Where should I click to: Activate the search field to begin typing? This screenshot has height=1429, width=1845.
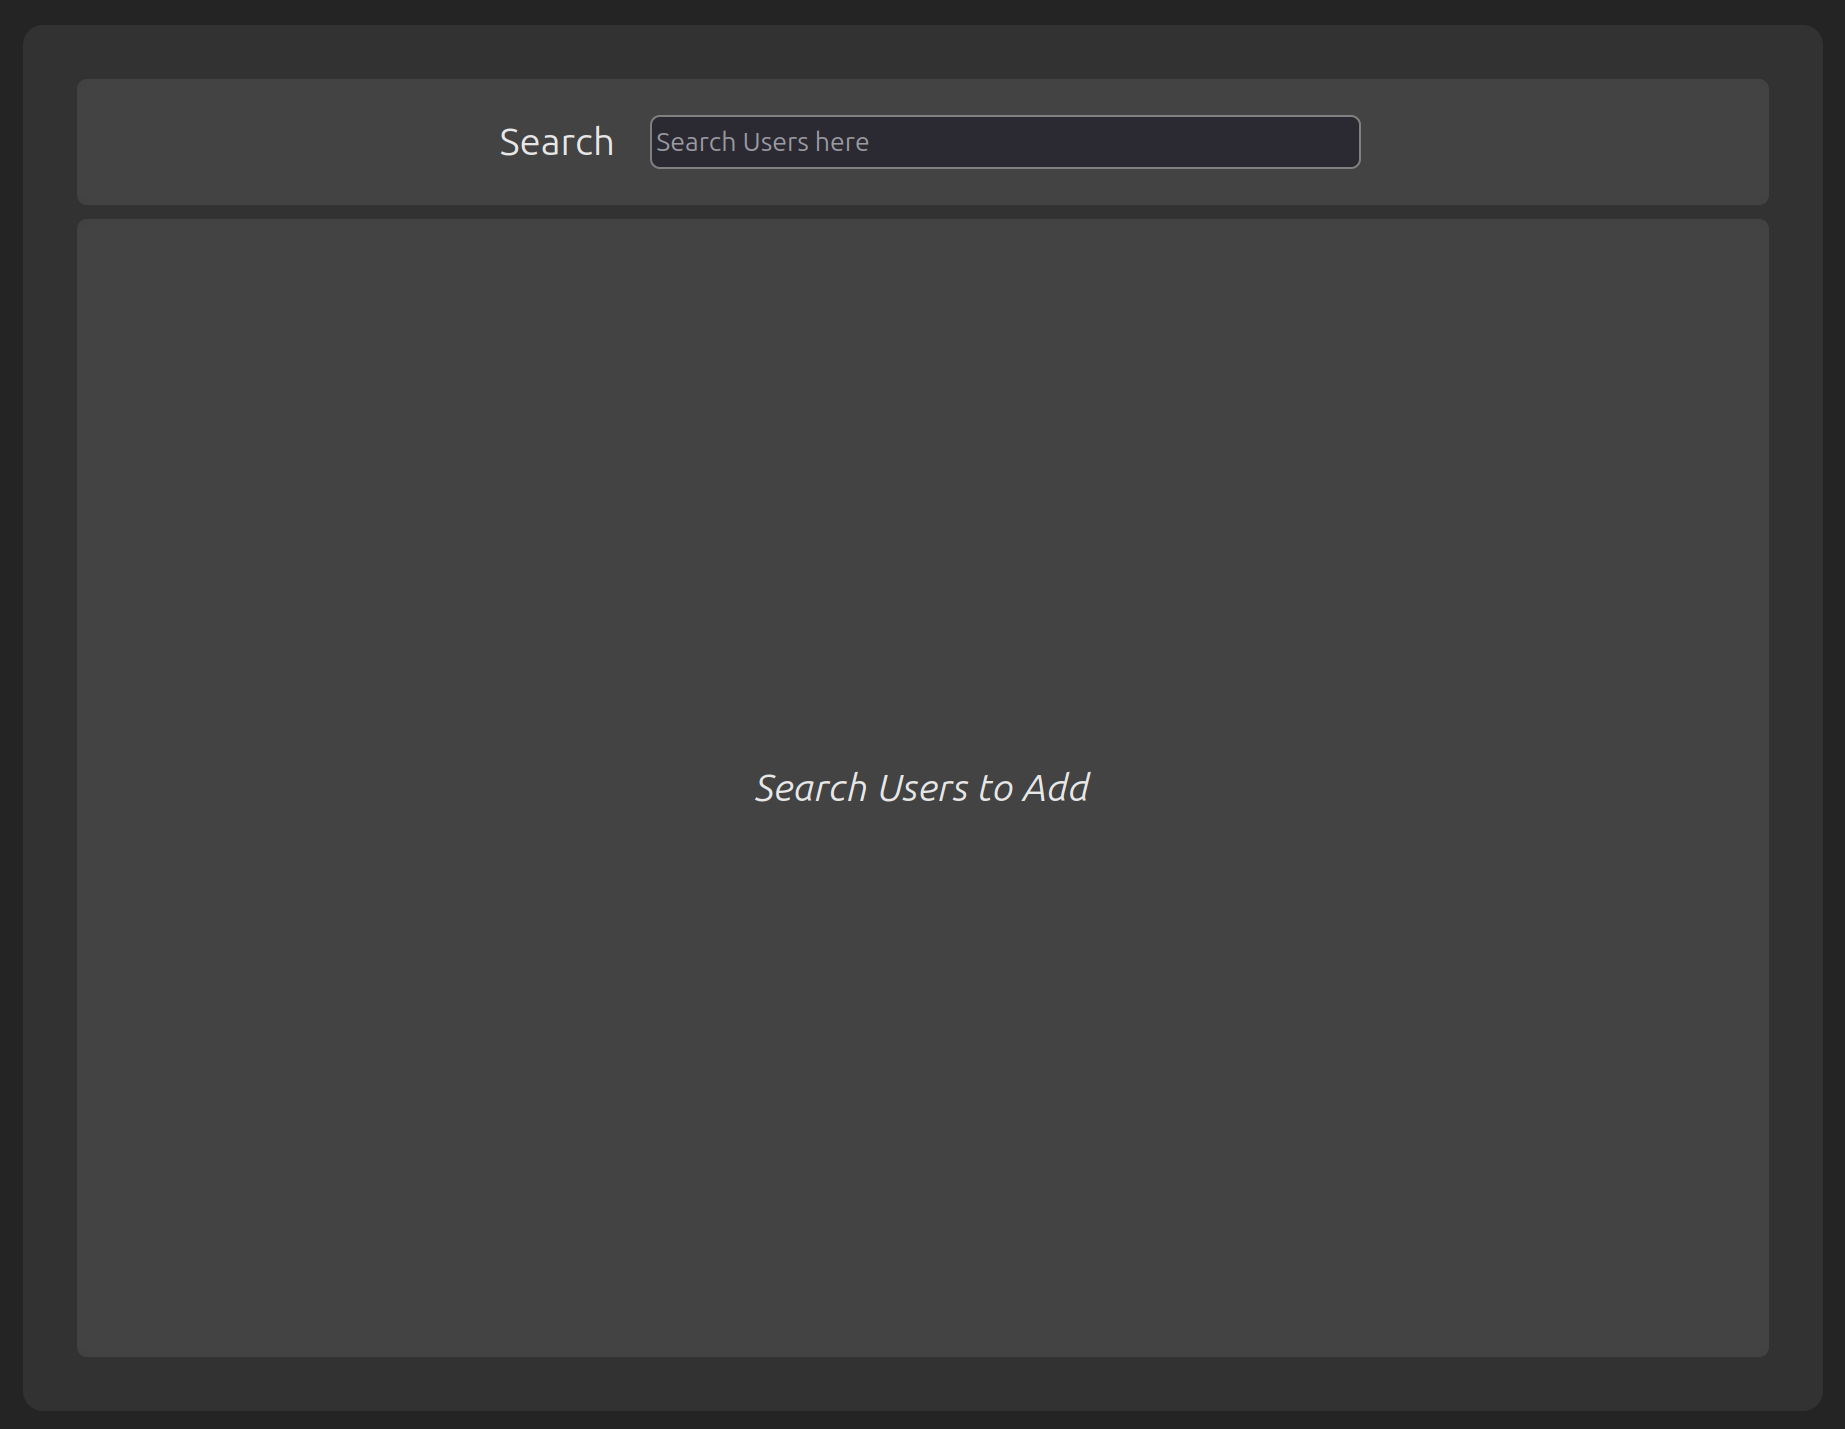[1004, 142]
